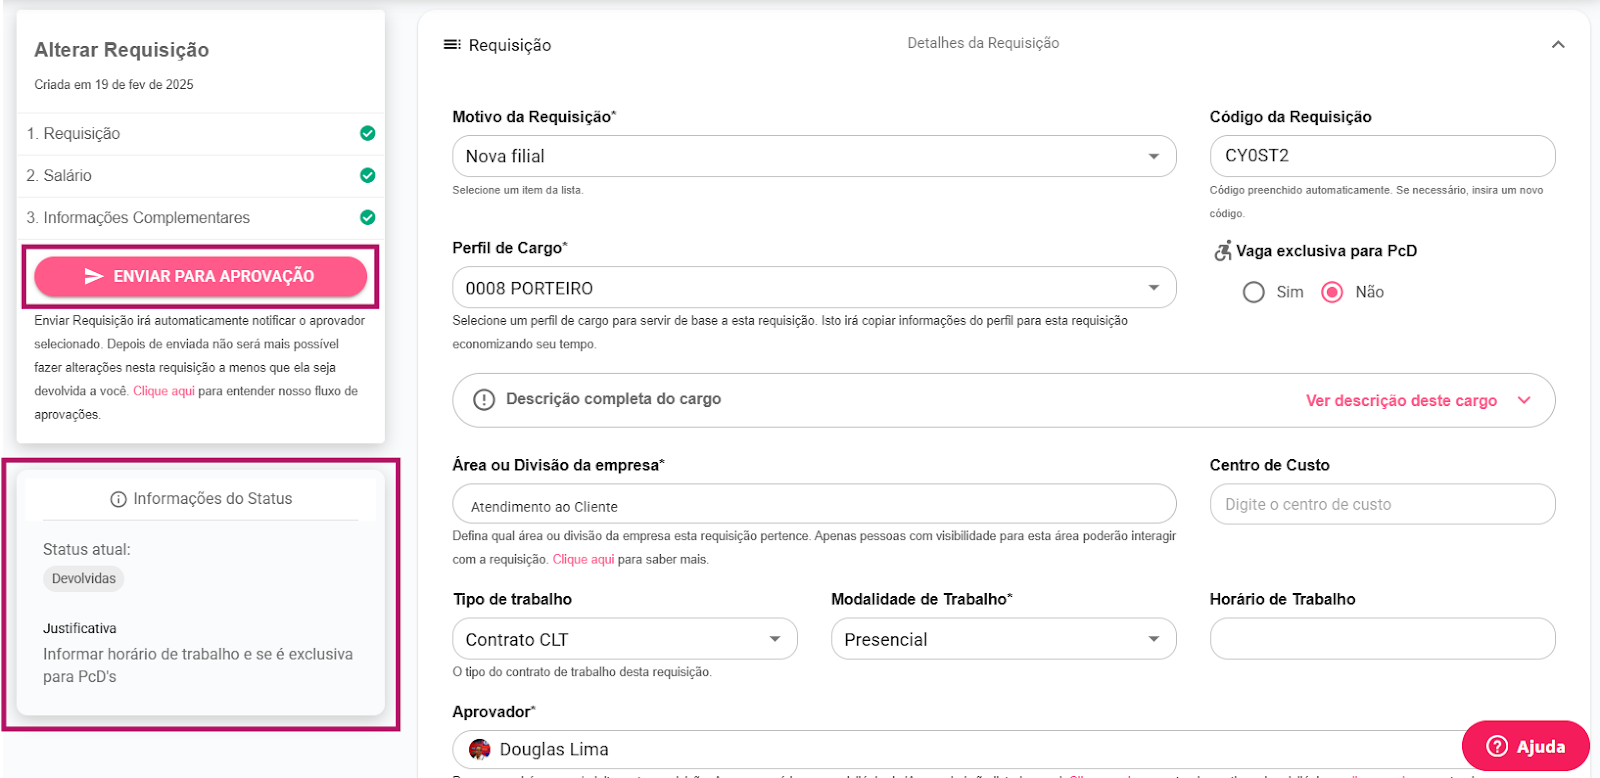This screenshot has height=778, width=1600.
Task: Click the exclamation icon in Descrição completa do cargo
Action: pos(484,399)
